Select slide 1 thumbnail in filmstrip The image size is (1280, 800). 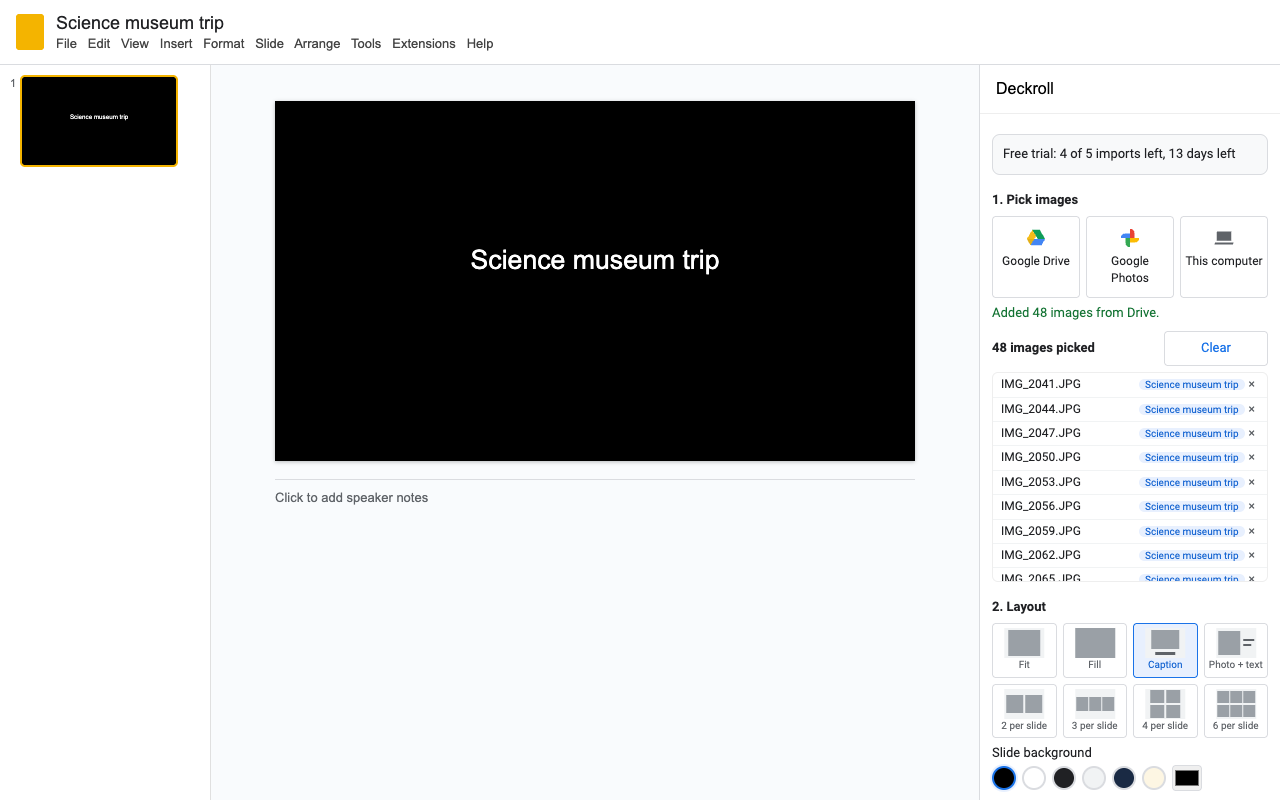click(x=99, y=121)
